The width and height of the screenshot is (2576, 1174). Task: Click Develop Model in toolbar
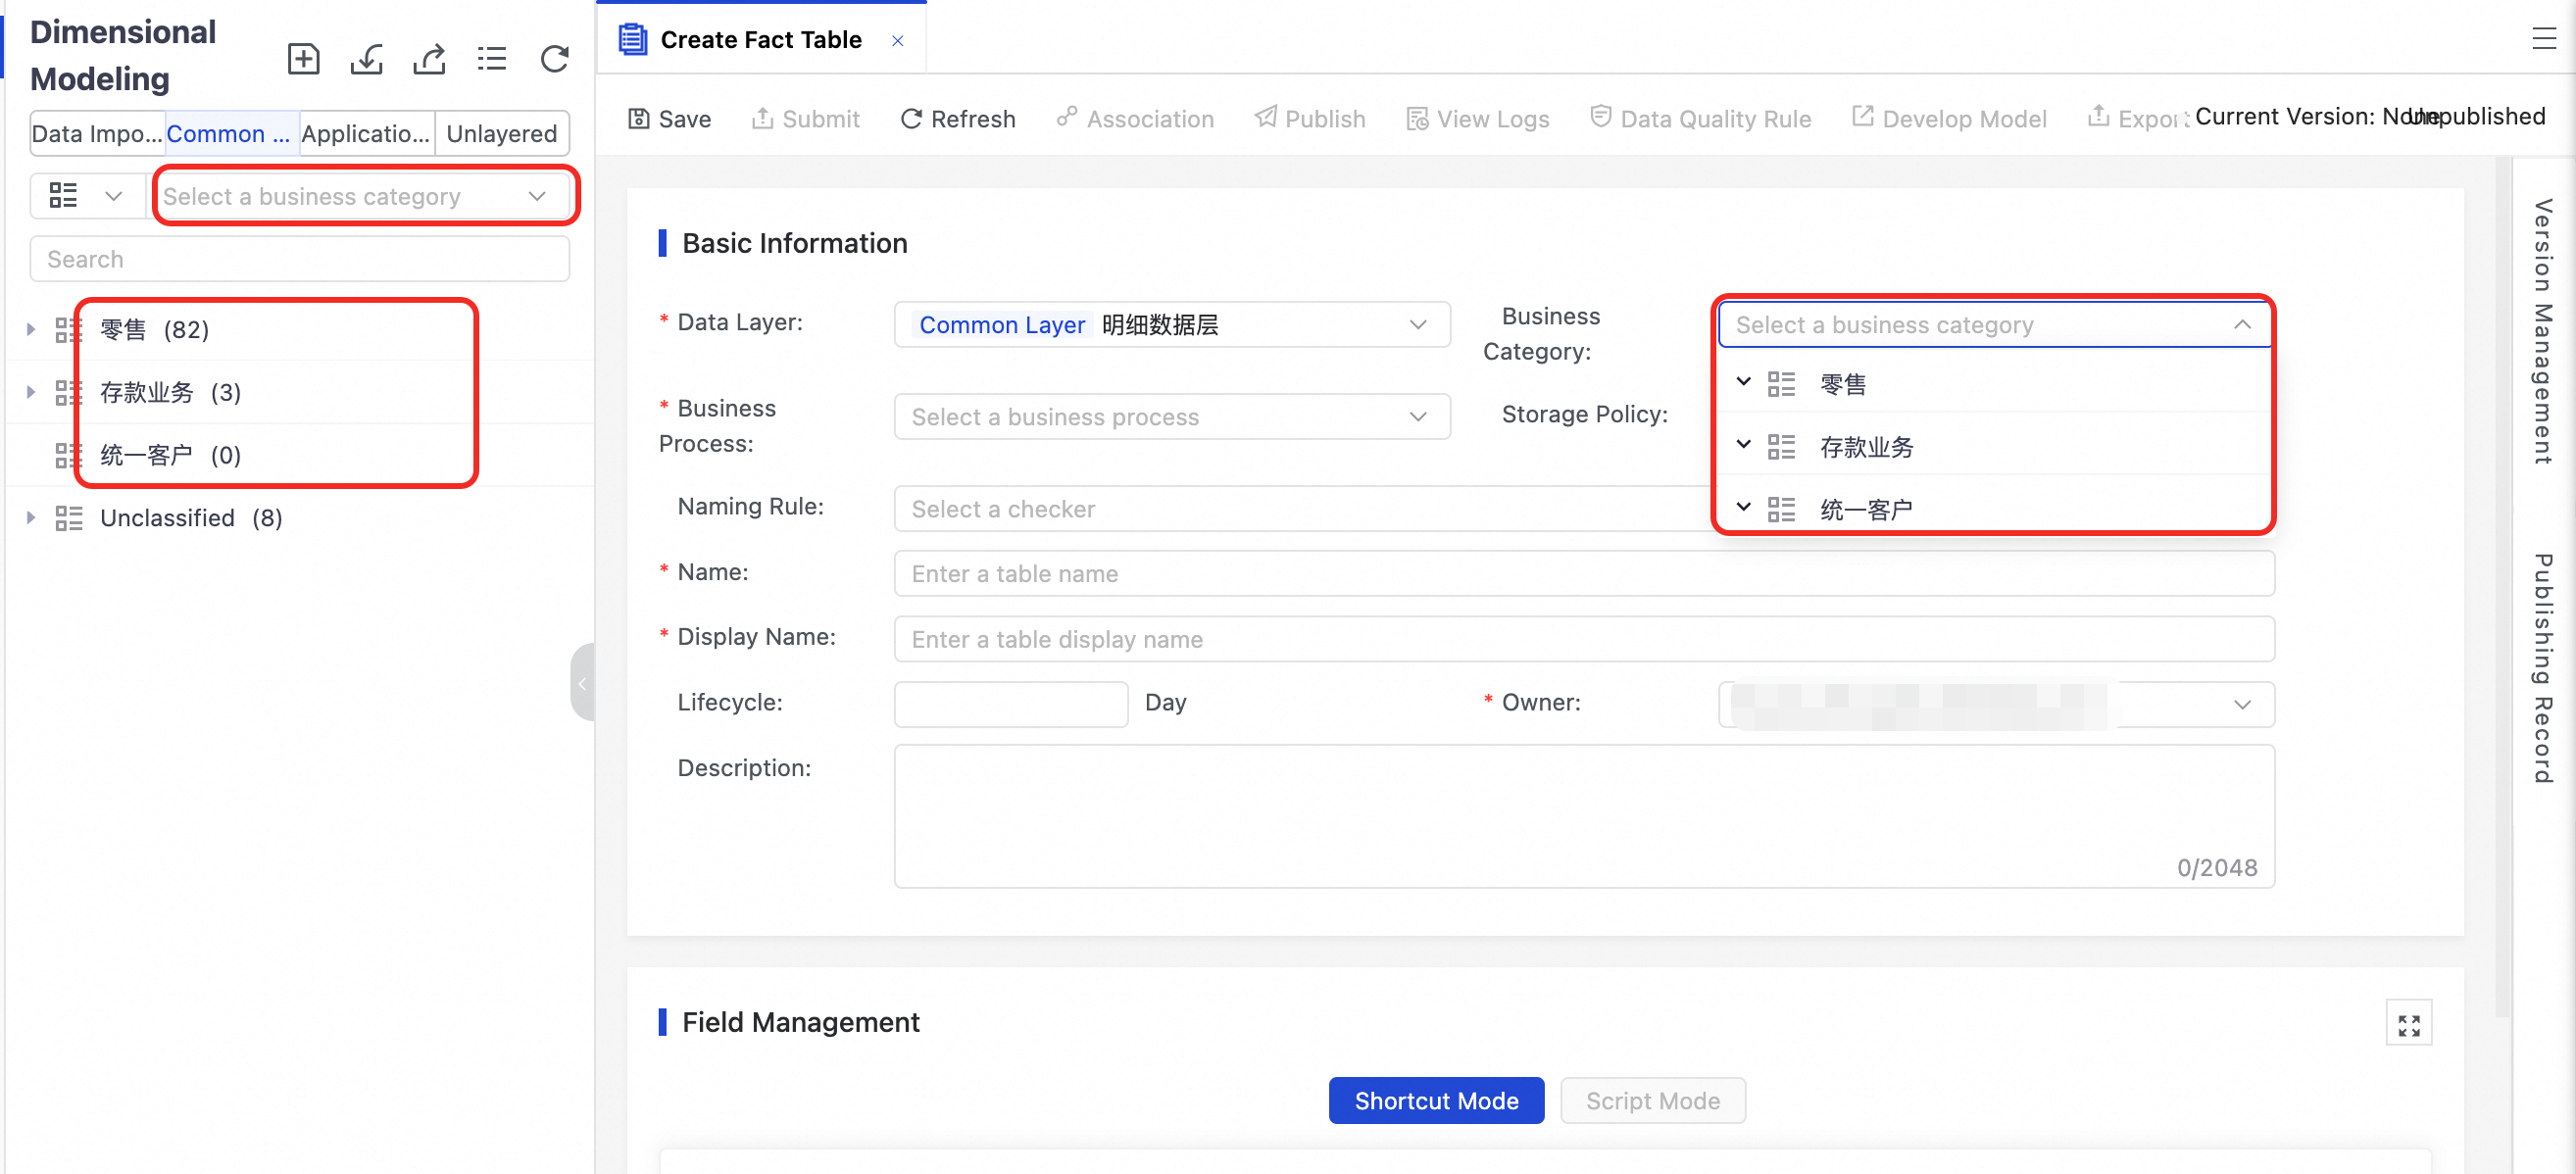1949,119
